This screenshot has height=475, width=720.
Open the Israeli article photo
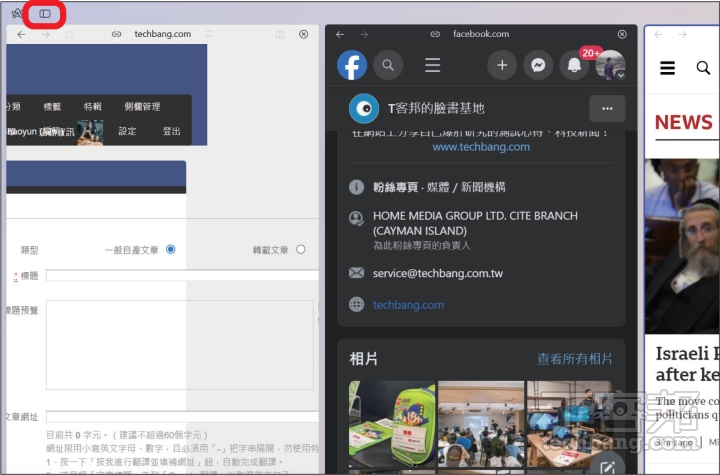coord(682,246)
